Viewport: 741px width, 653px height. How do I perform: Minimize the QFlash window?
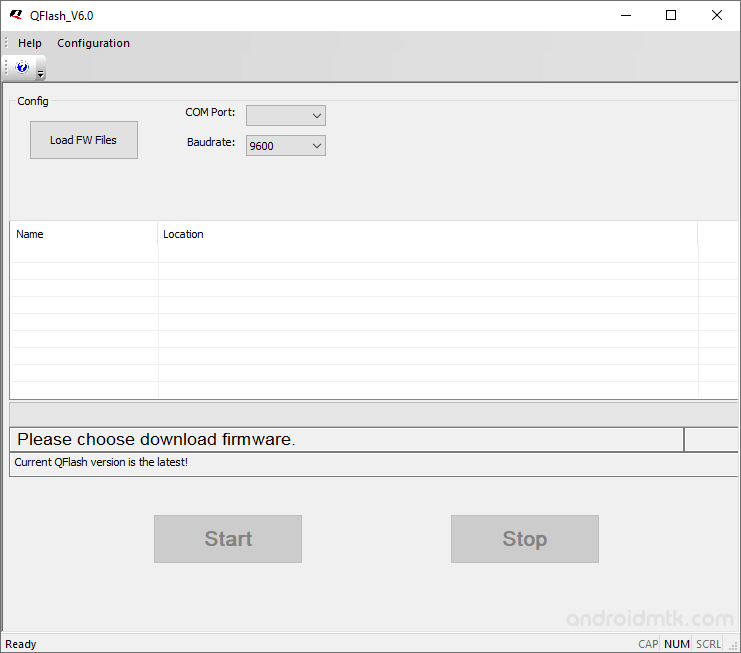pos(626,16)
